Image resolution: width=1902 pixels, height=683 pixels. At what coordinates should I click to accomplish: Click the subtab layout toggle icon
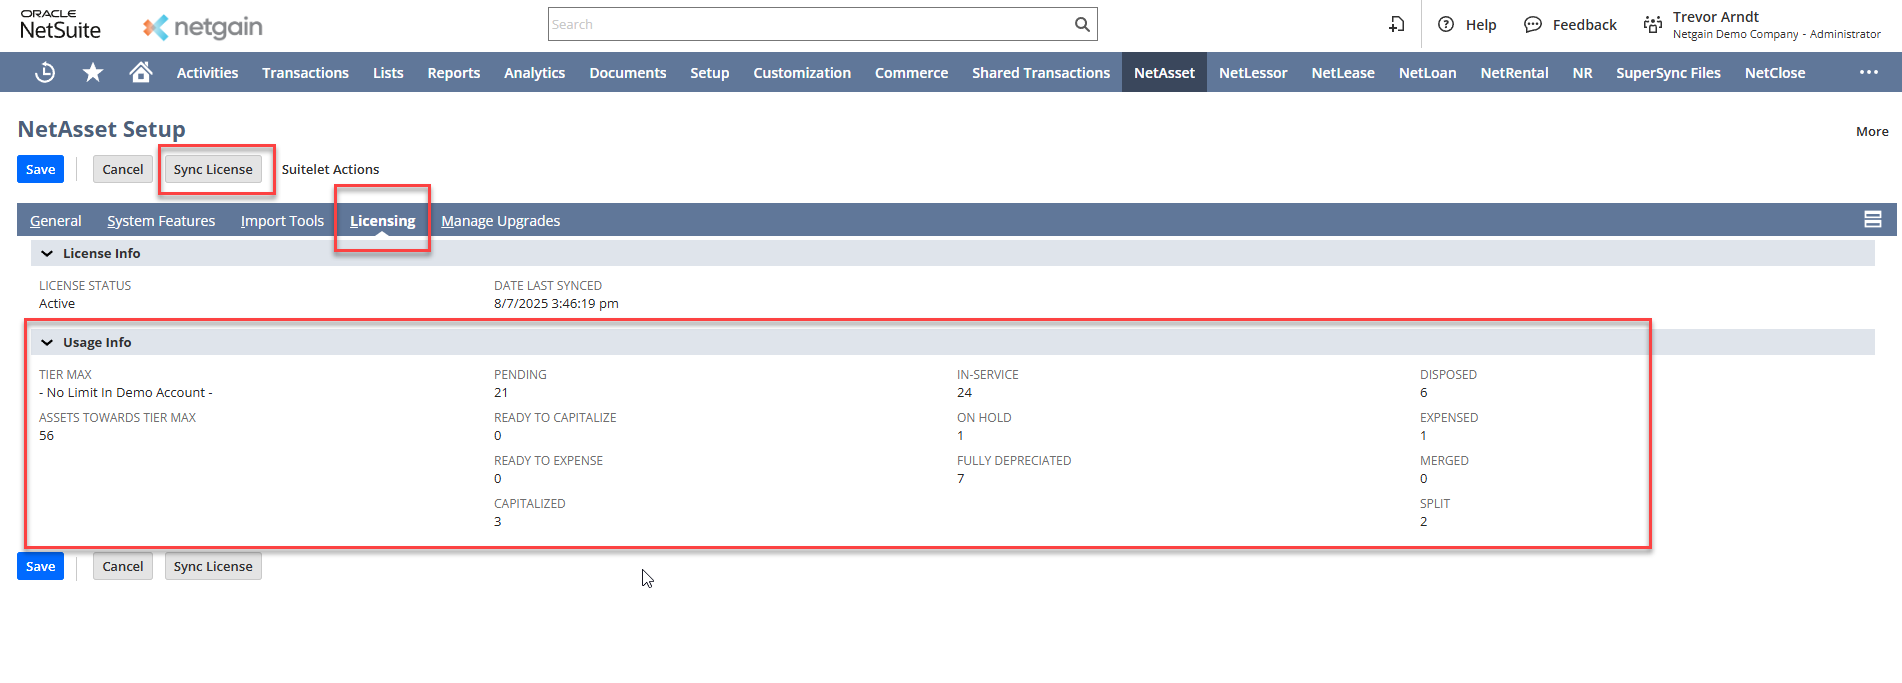pyautogui.click(x=1873, y=219)
